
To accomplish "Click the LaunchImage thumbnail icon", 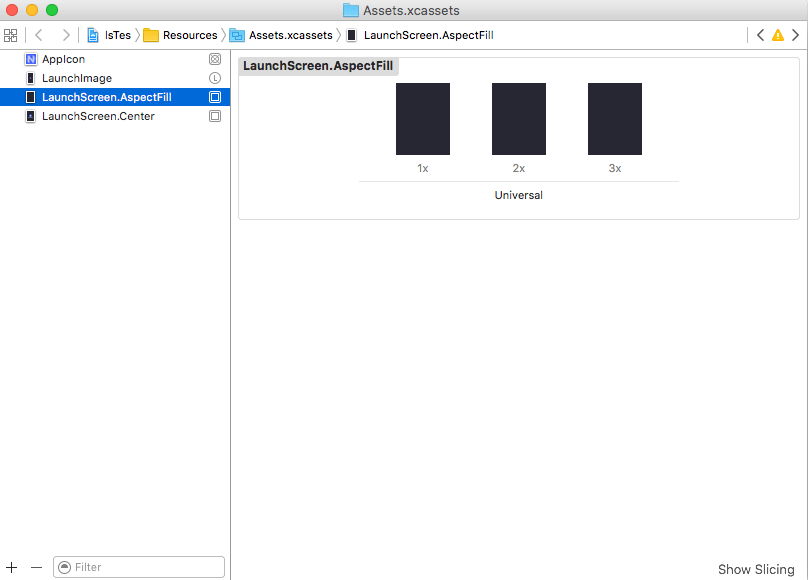I will [x=31, y=78].
